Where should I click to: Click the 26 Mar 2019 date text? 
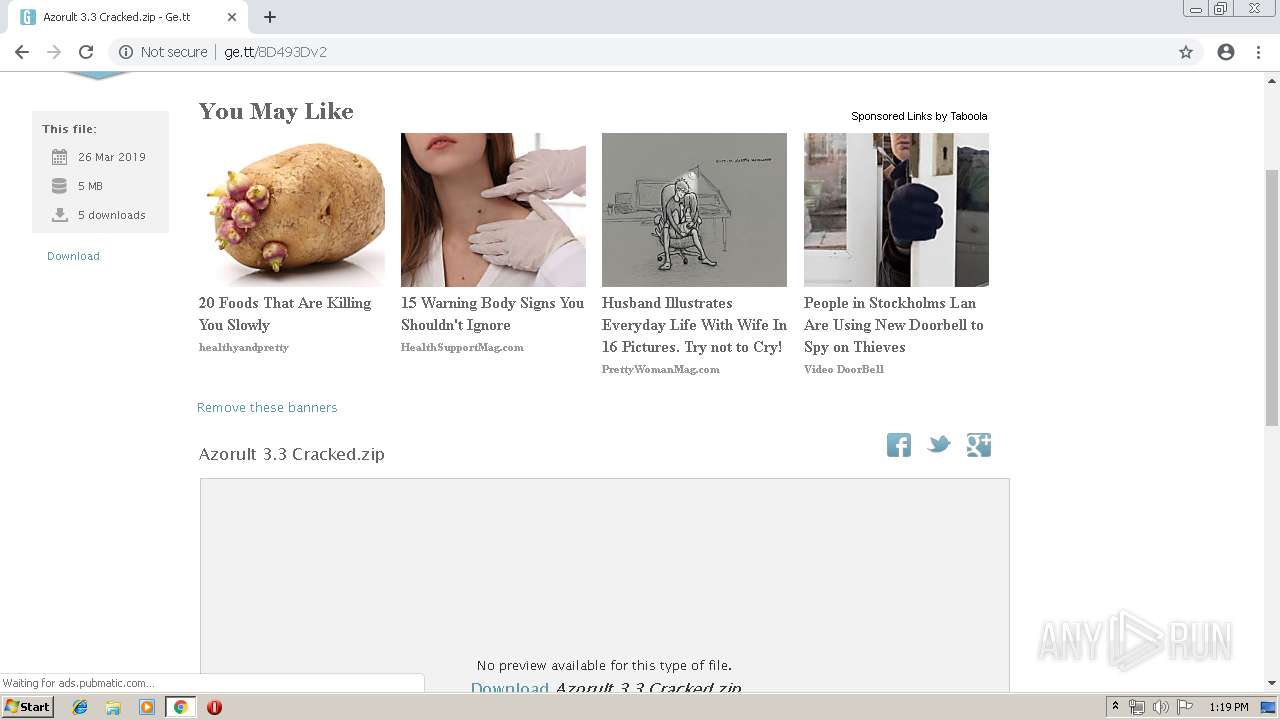[112, 157]
